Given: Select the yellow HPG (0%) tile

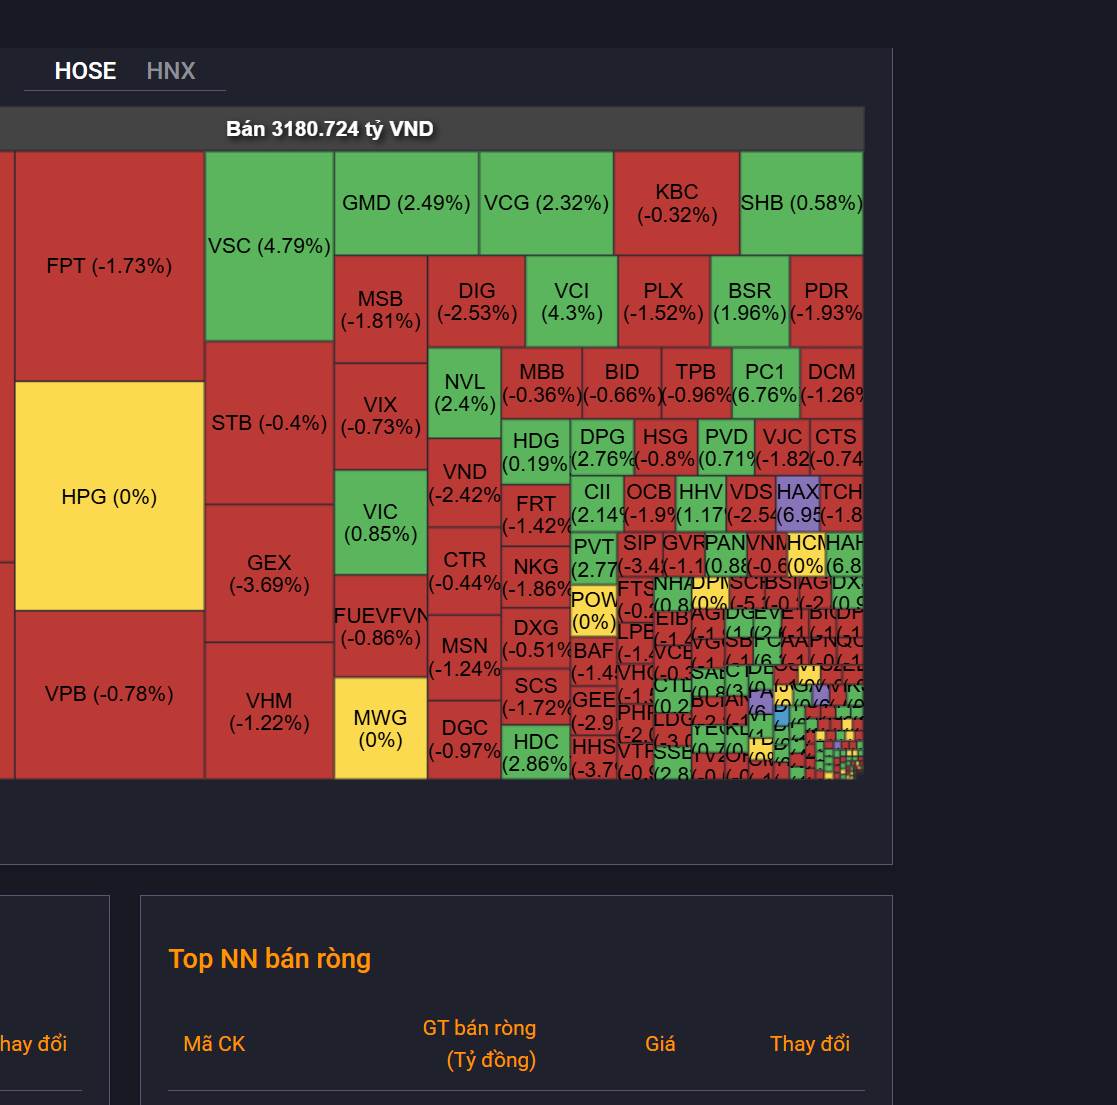Looking at the screenshot, I should [x=110, y=496].
